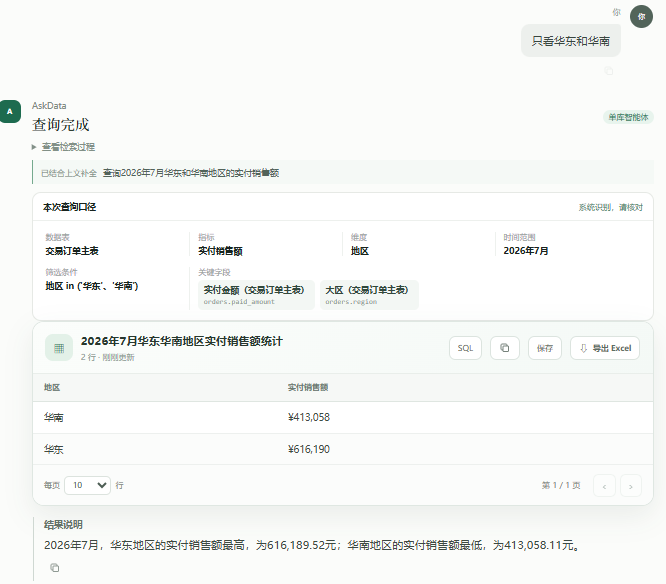Click the completed query text 查询2026年7月华东和华南地区
The image size is (666, 584).
point(191,173)
